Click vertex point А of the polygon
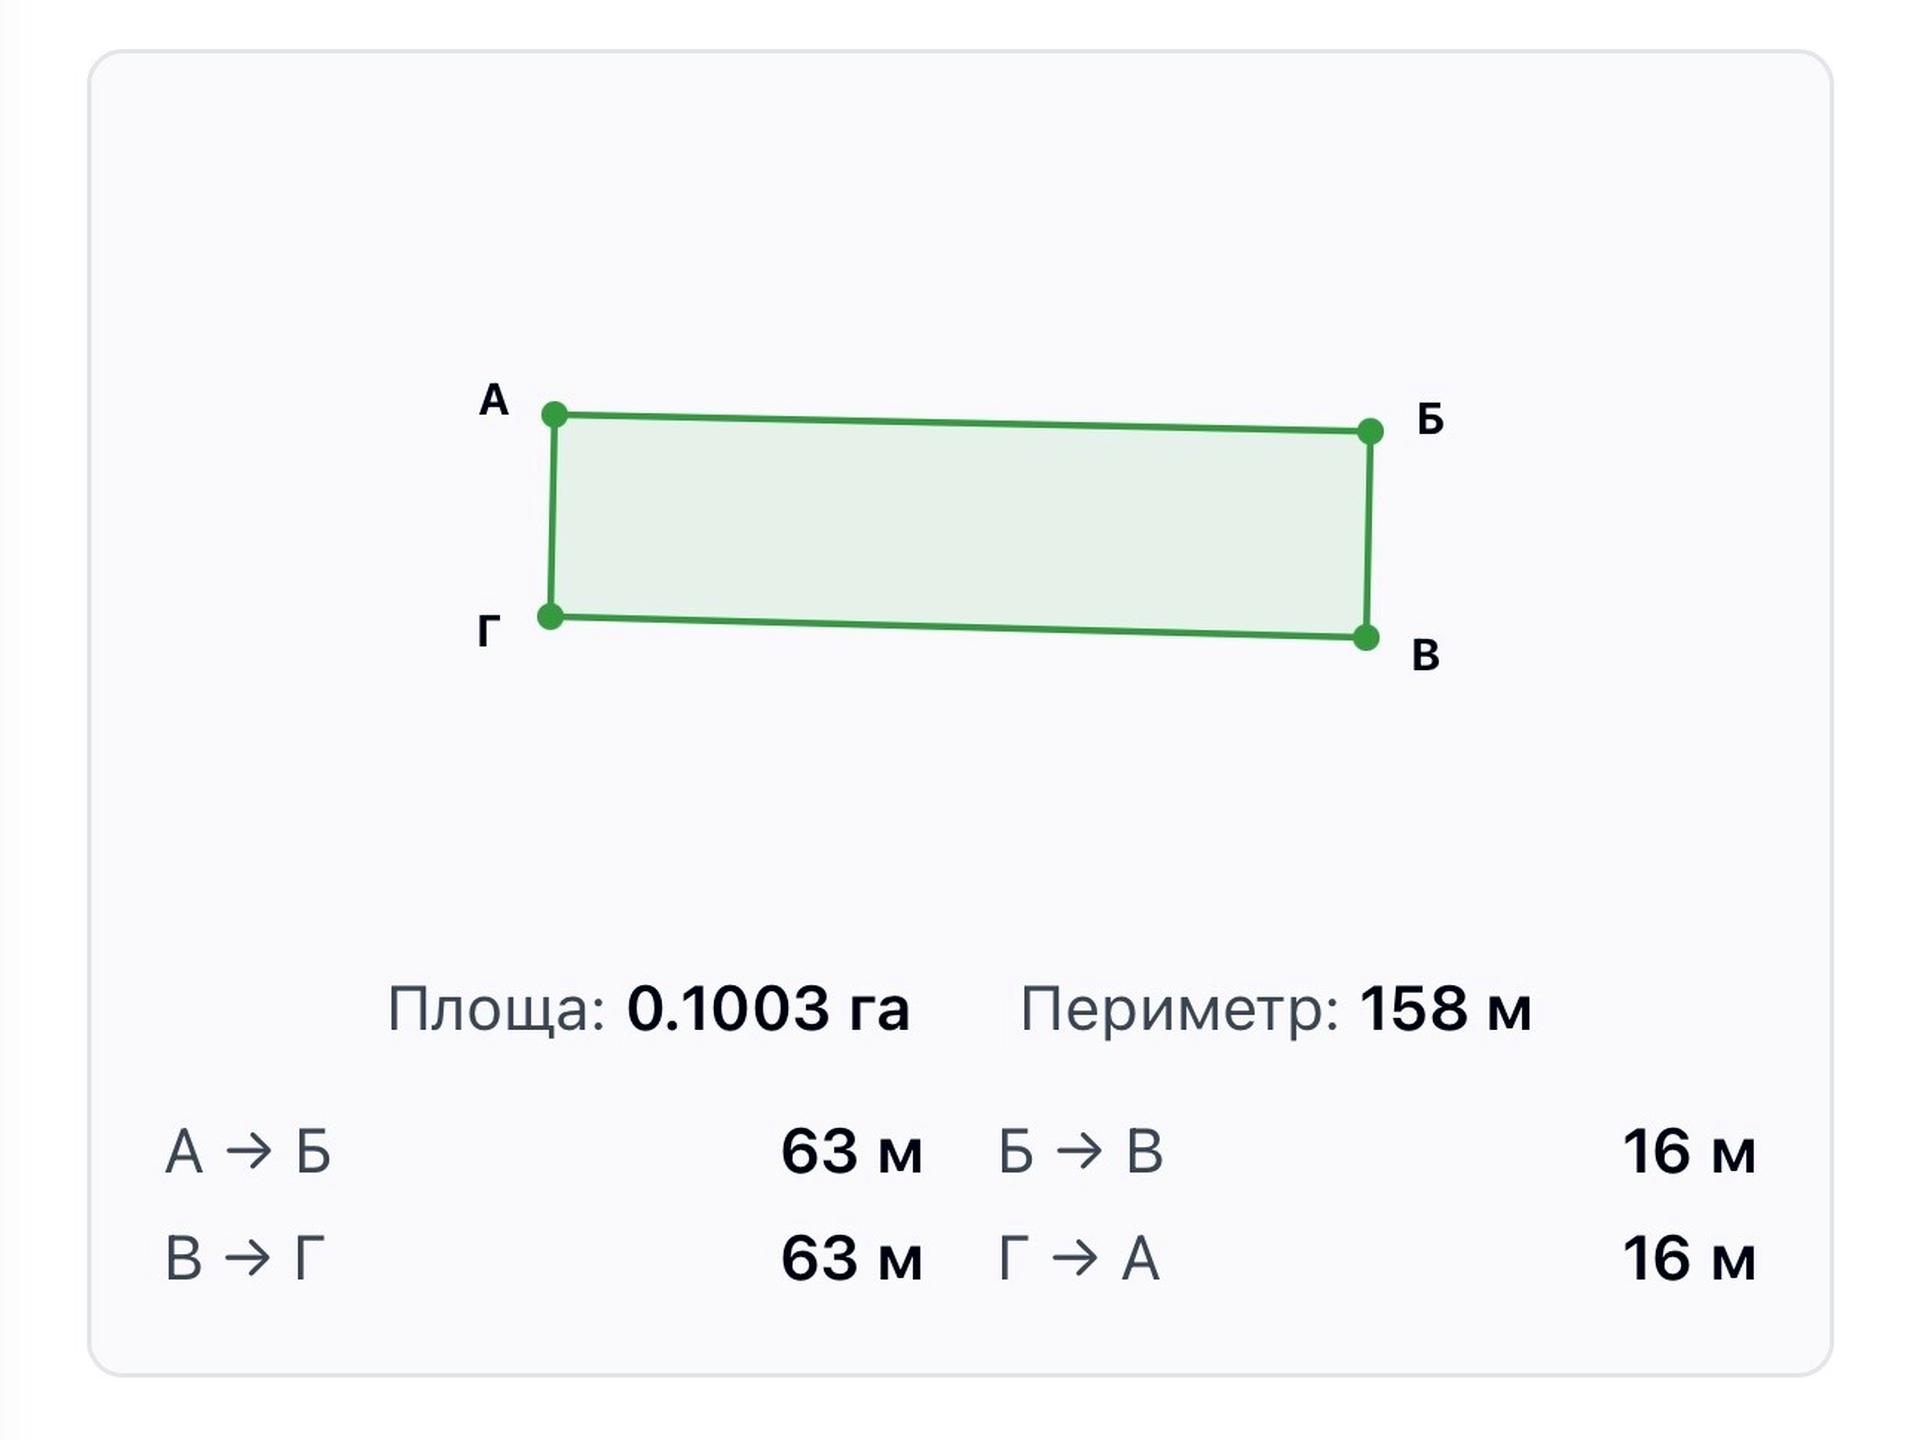The image size is (1920, 1440). click(x=554, y=414)
